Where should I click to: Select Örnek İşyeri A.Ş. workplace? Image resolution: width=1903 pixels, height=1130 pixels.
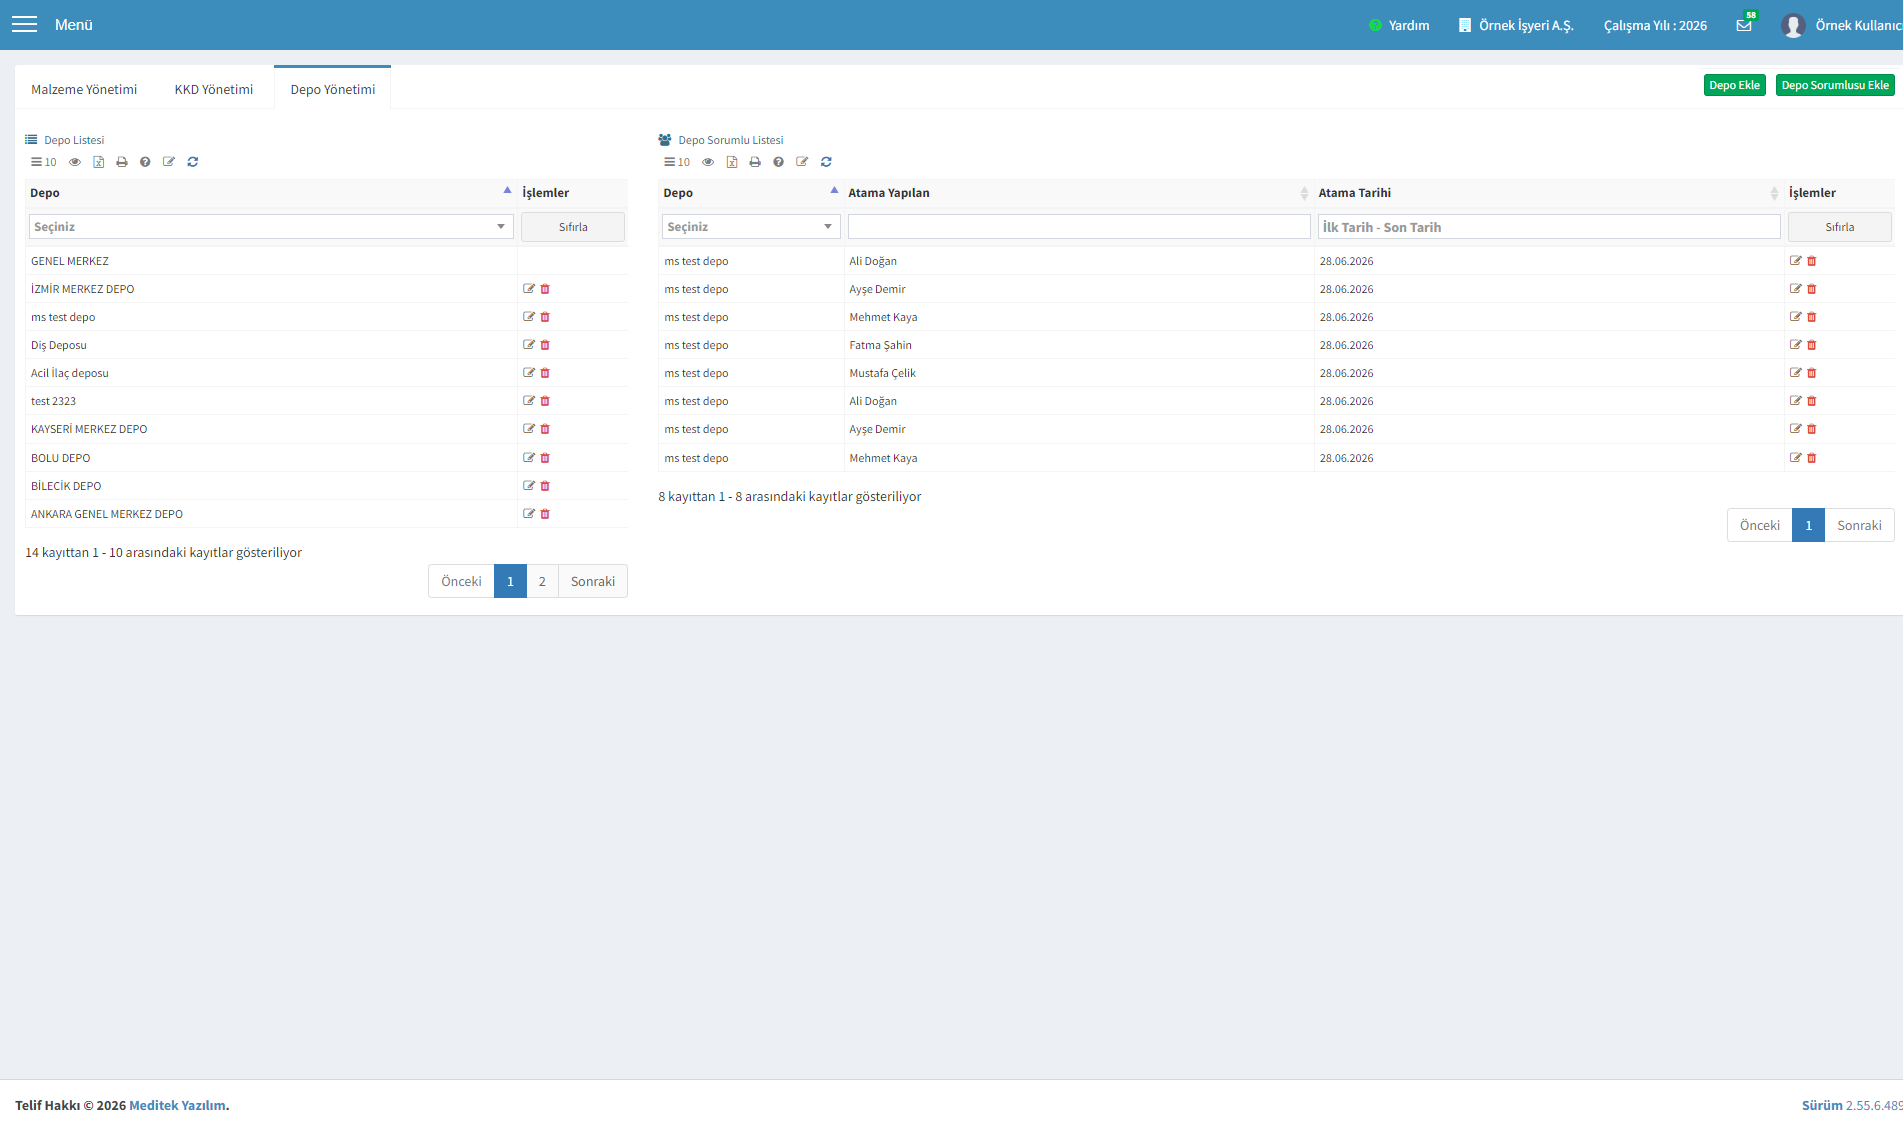[1516, 25]
